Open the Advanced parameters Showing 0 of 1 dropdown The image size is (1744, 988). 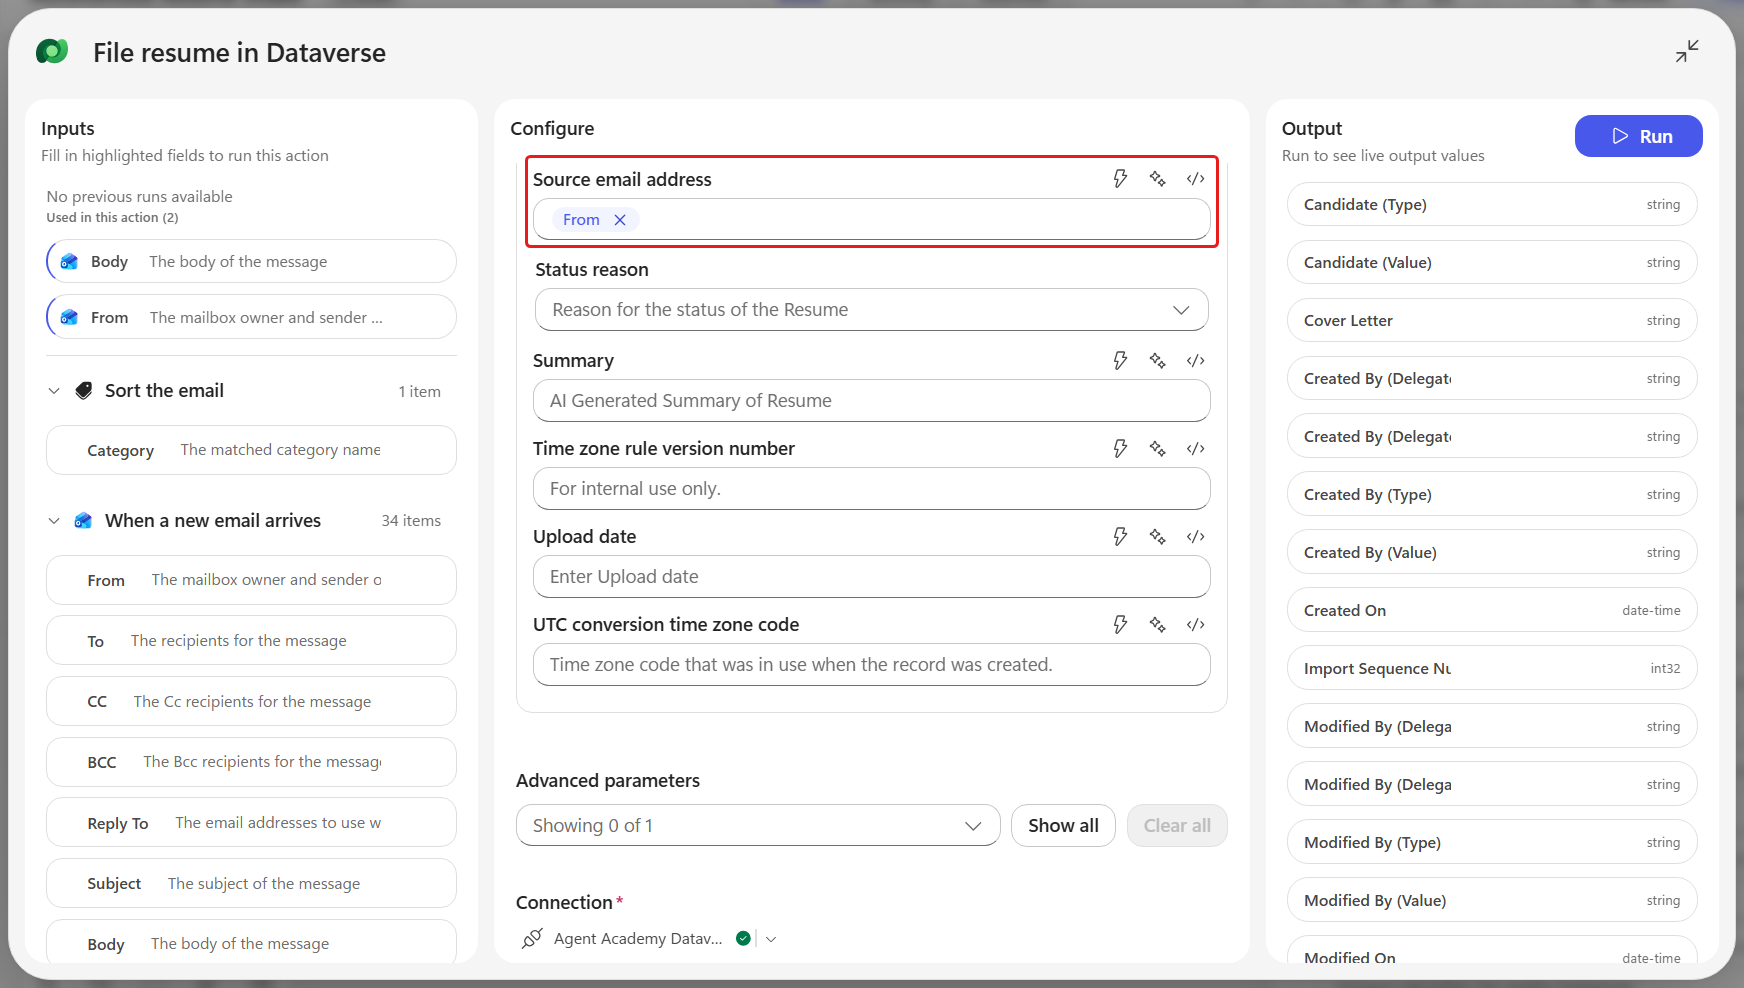pos(758,825)
